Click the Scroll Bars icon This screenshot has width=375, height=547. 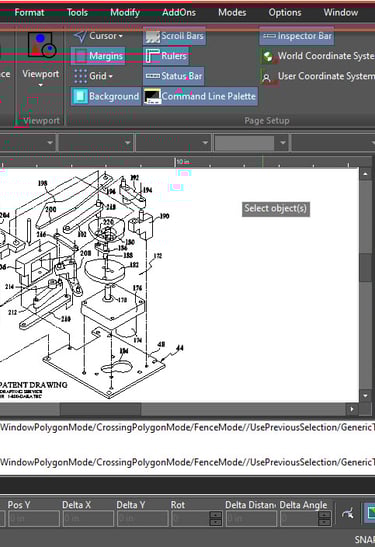click(x=152, y=36)
